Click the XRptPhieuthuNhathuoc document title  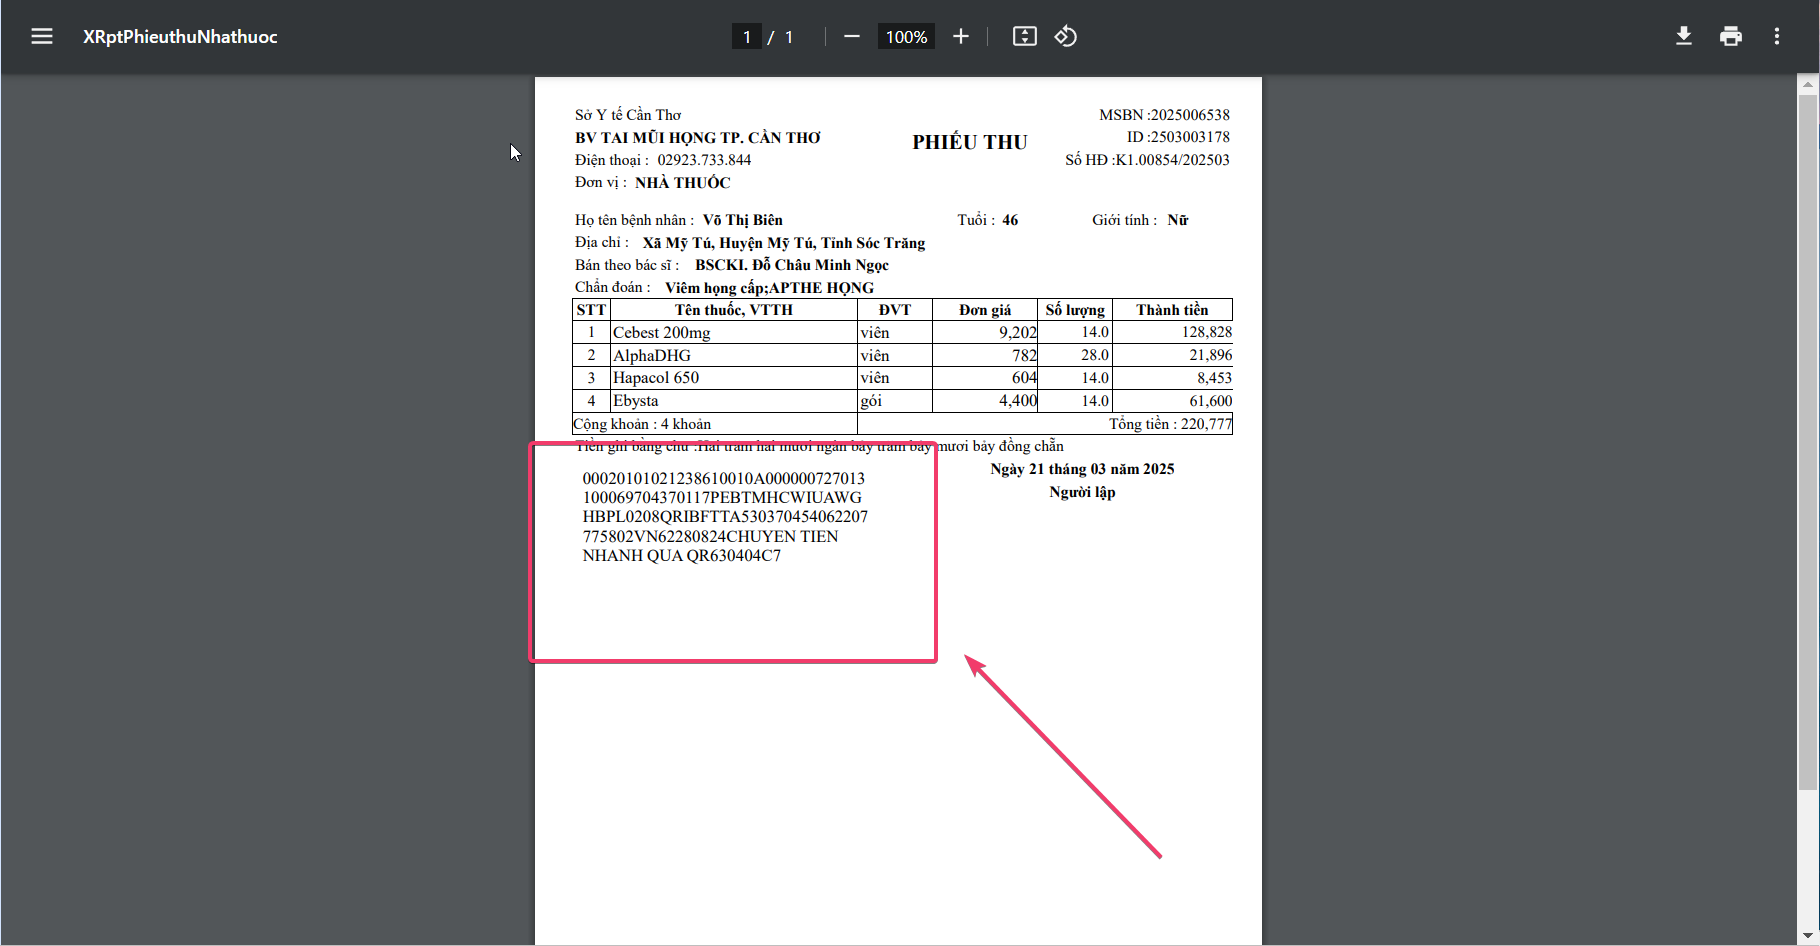pyautogui.click(x=180, y=37)
